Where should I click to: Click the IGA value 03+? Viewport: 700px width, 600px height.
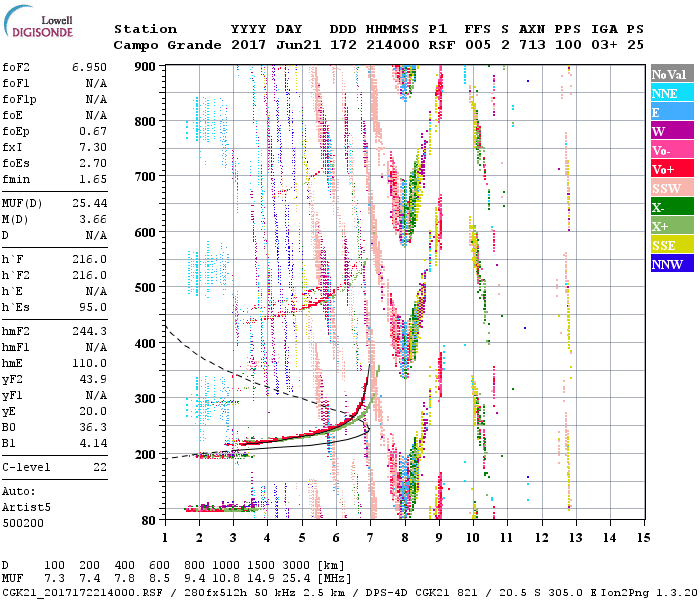coord(604,45)
